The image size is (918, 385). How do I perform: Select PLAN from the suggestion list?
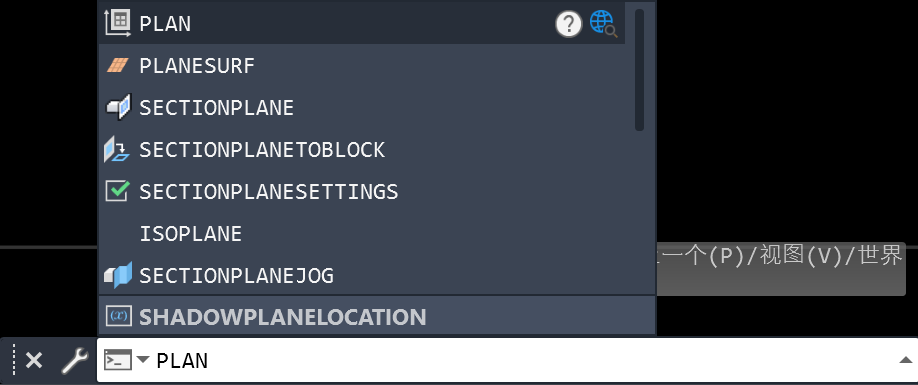362,23
